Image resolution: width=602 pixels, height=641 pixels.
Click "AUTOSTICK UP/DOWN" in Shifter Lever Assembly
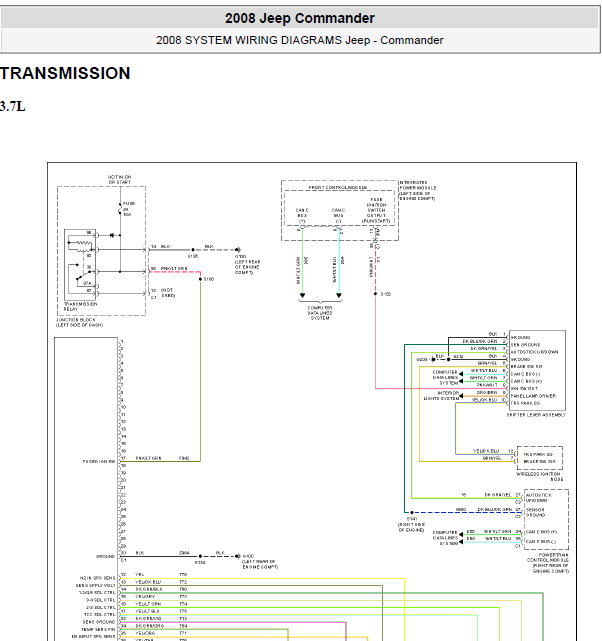point(534,352)
